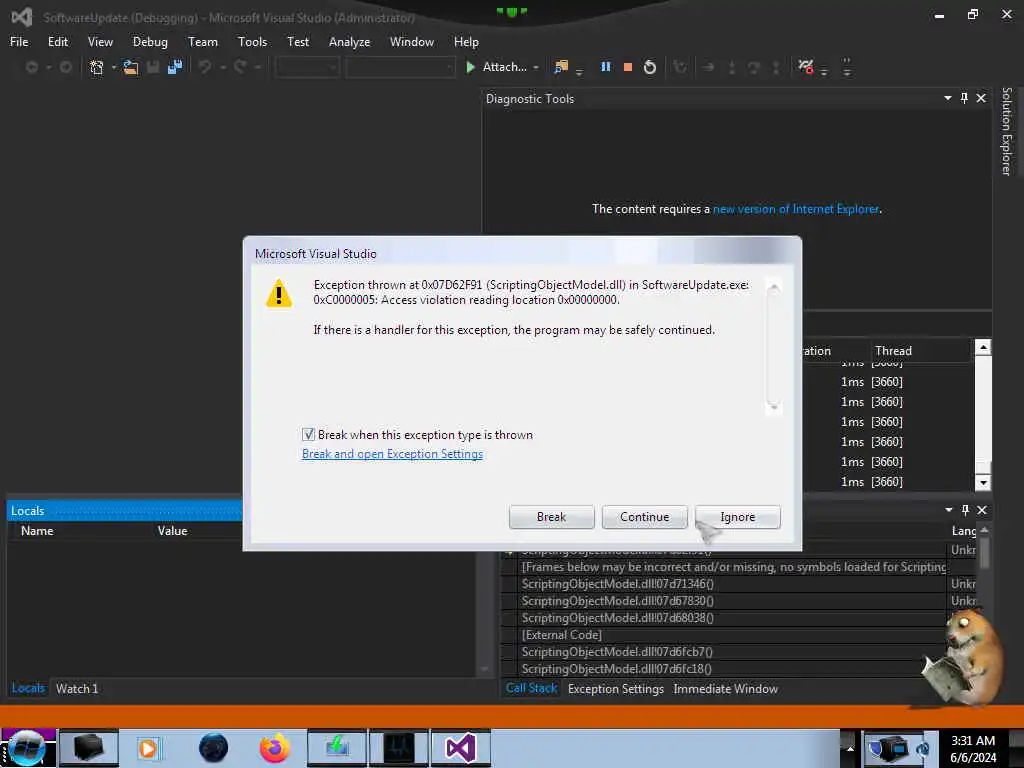Switch to the Exception Settings tab
The width and height of the screenshot is (1024, 768).
[616, 688]
